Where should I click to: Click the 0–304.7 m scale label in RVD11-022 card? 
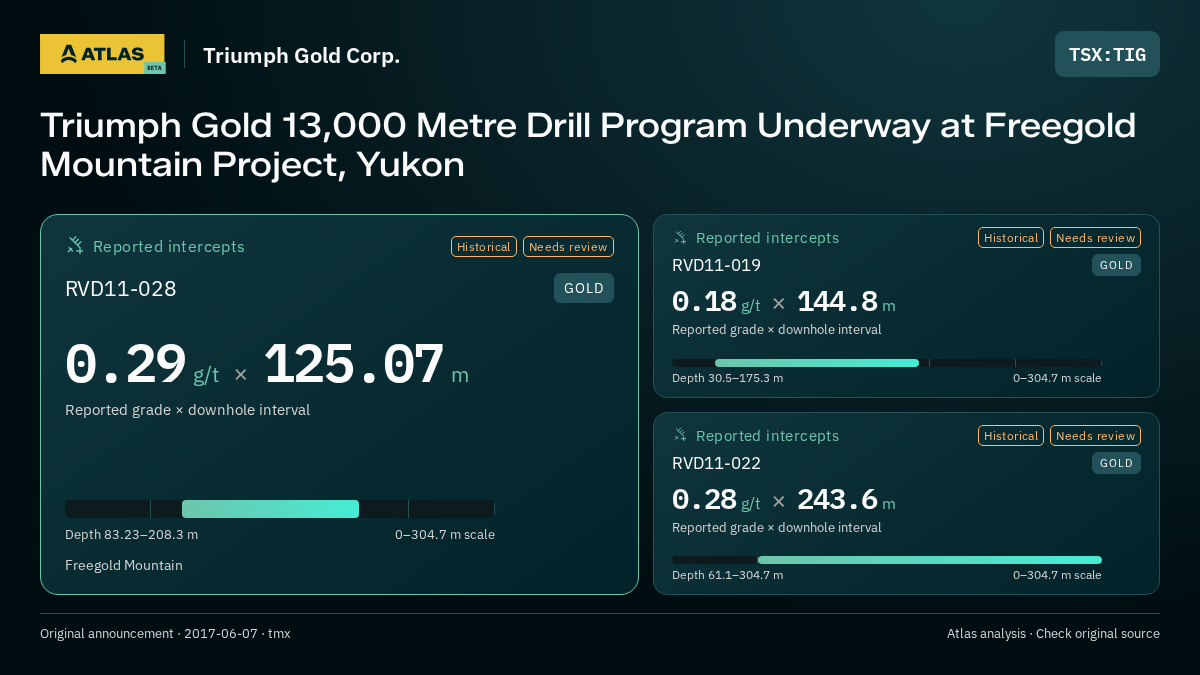pyautogui.click(x=1057, y=575)
